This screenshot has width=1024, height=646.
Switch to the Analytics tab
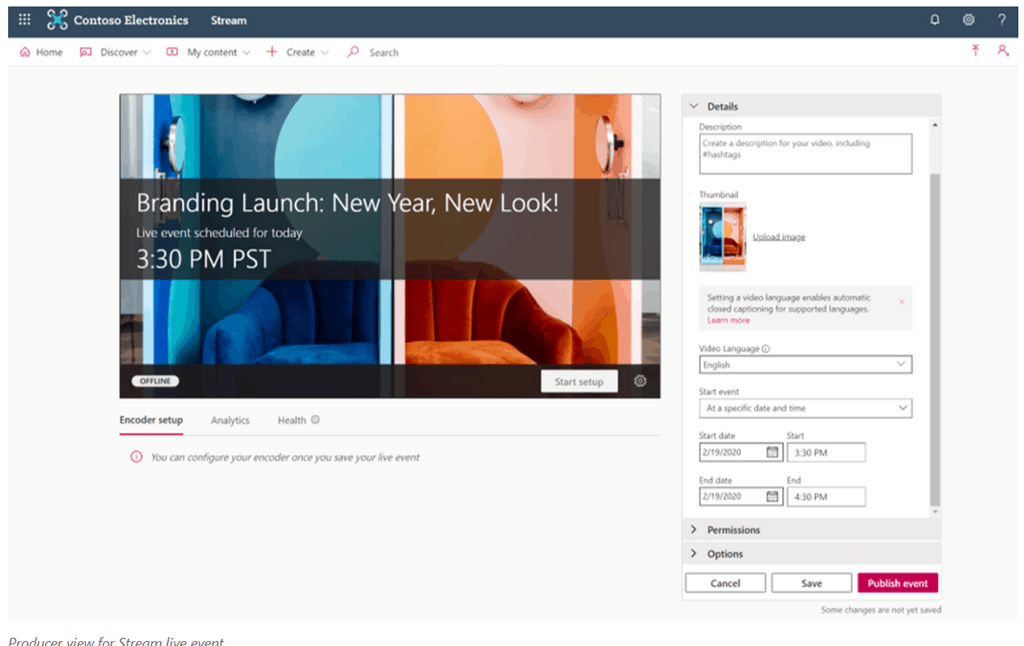tap(230, 421)
